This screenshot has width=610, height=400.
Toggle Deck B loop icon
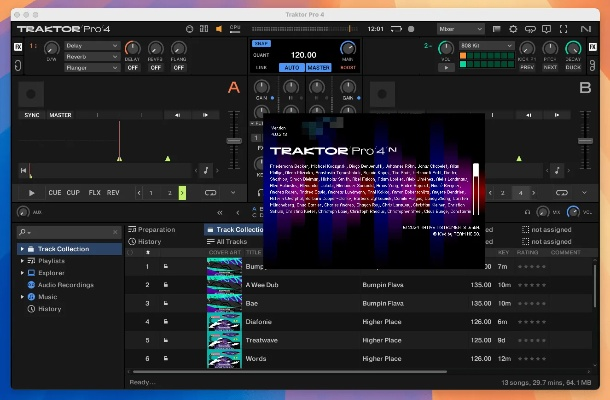[x=562, y=193]
